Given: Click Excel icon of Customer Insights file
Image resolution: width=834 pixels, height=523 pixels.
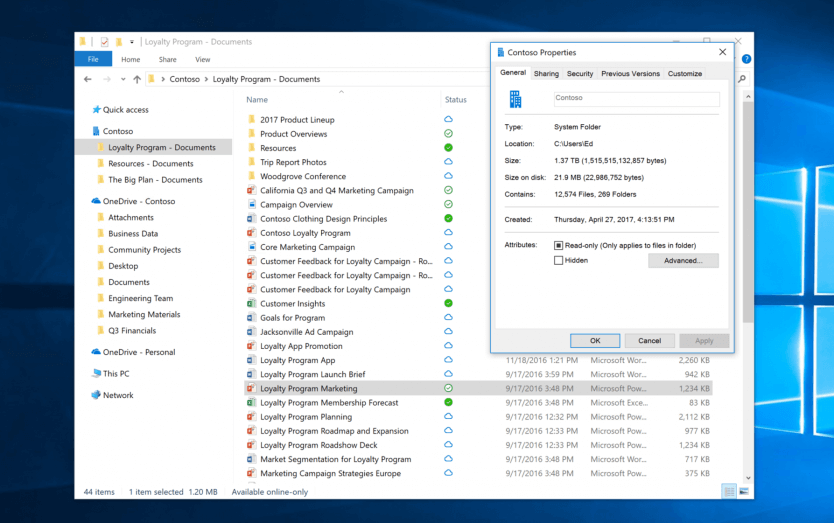Looking at the screenshot, I should (x=251, y=303).
